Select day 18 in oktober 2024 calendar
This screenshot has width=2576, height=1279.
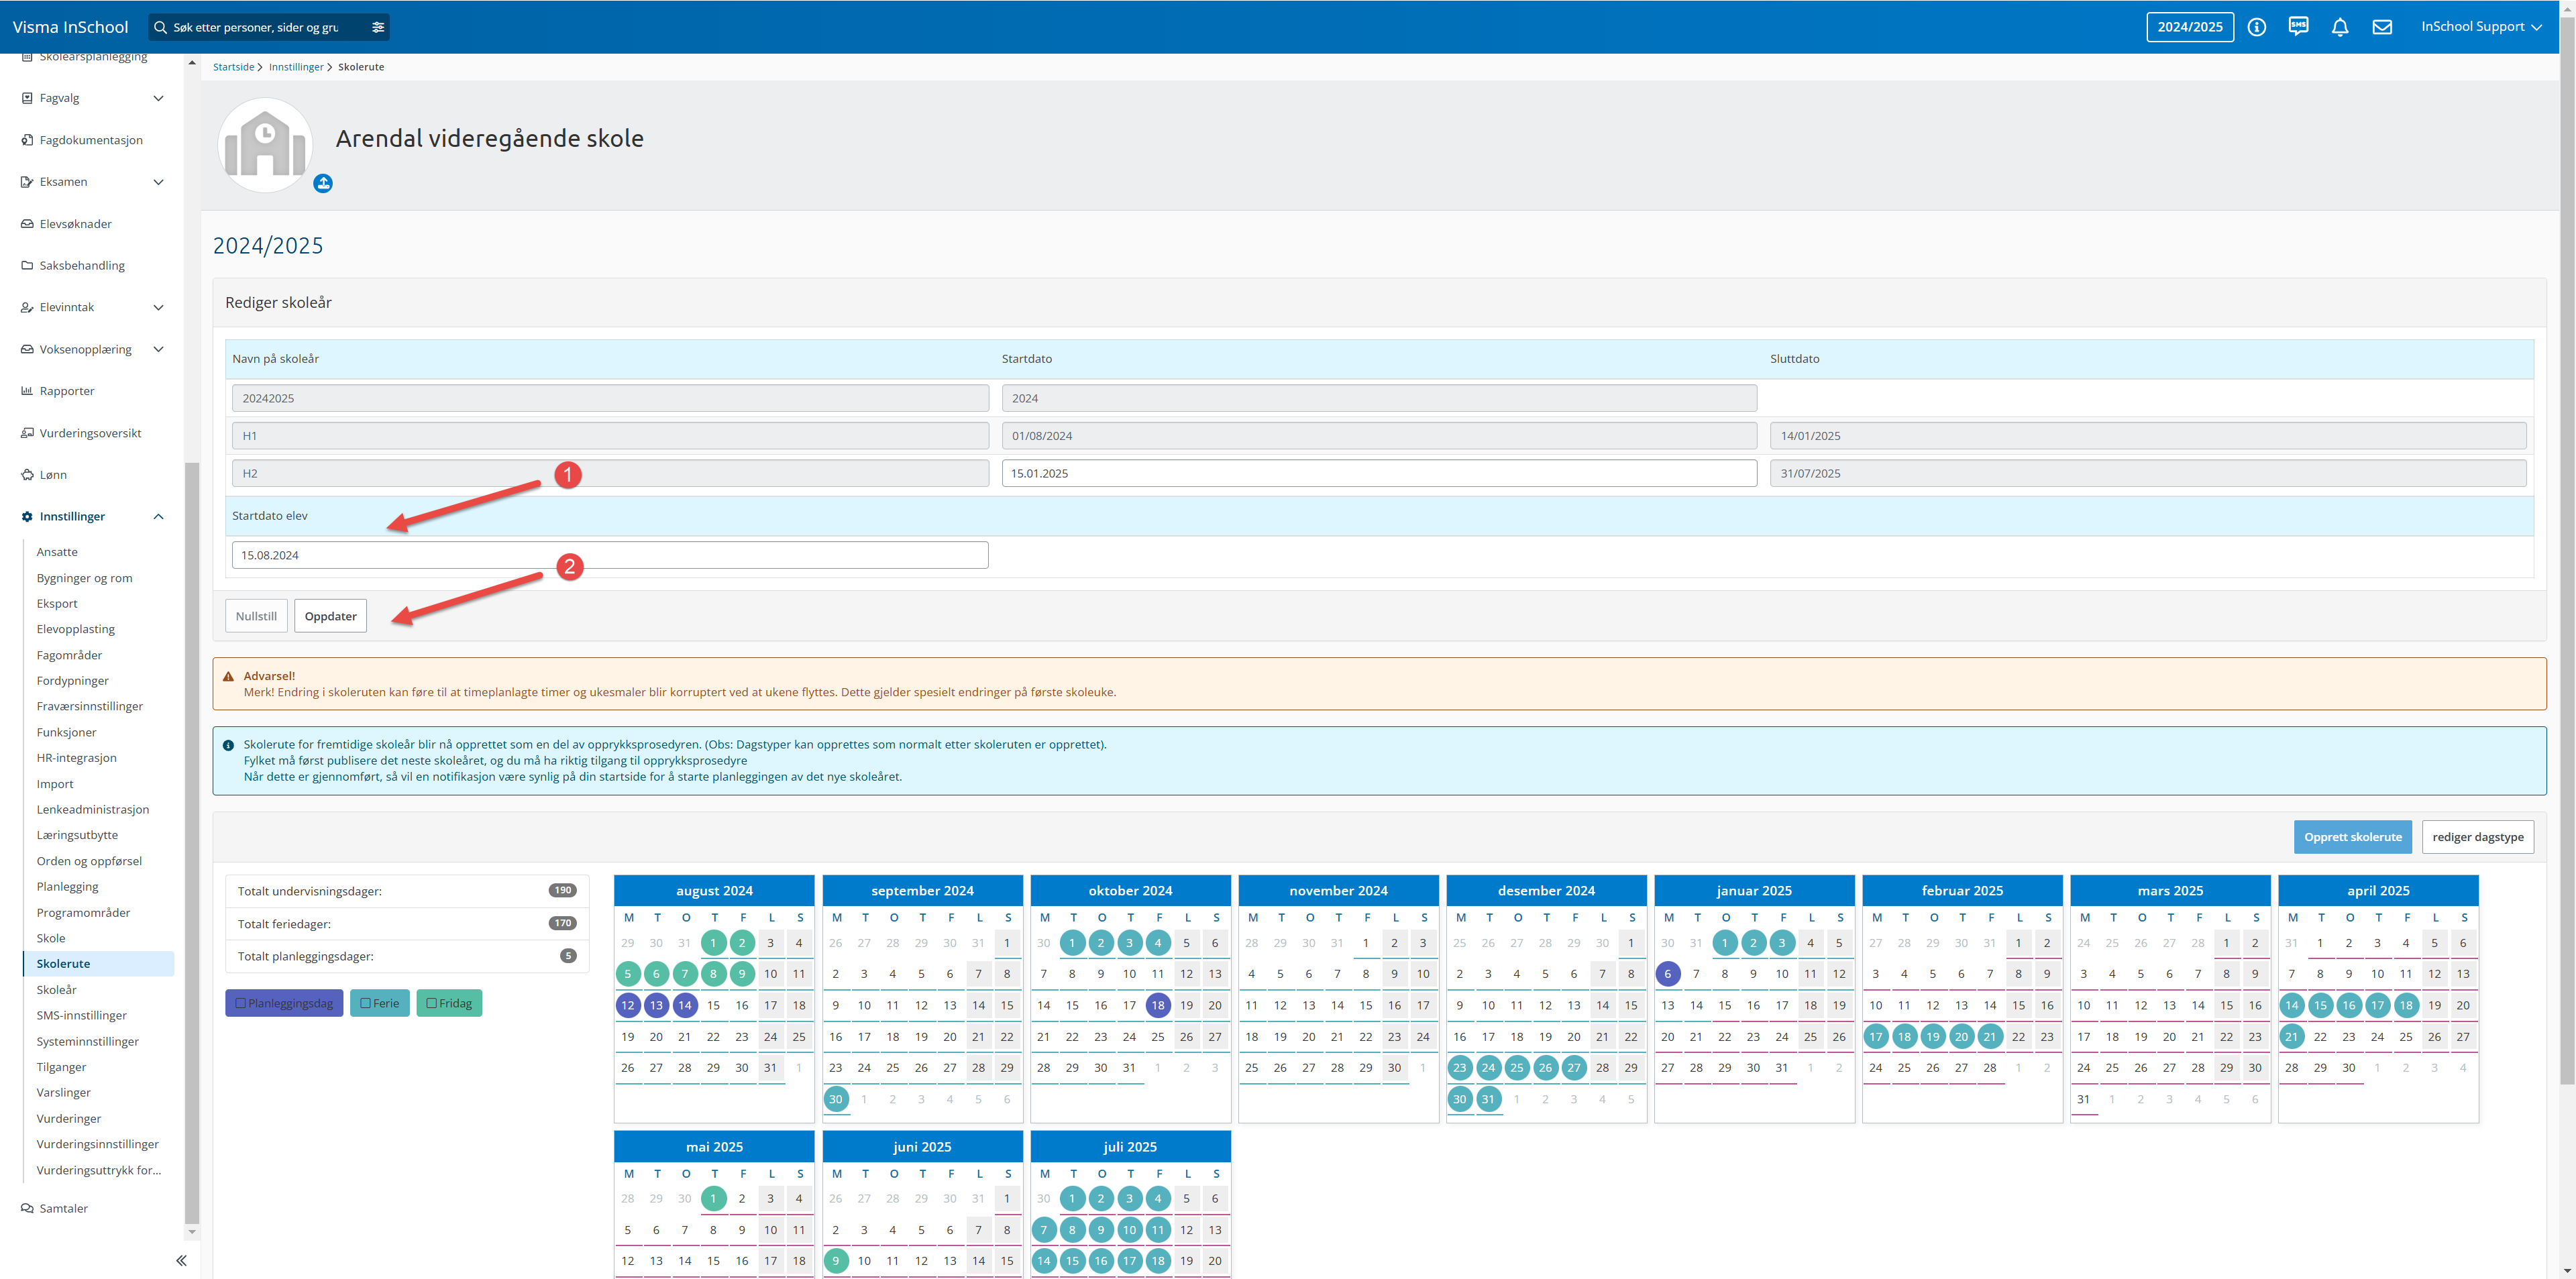coord(1157,1005)
